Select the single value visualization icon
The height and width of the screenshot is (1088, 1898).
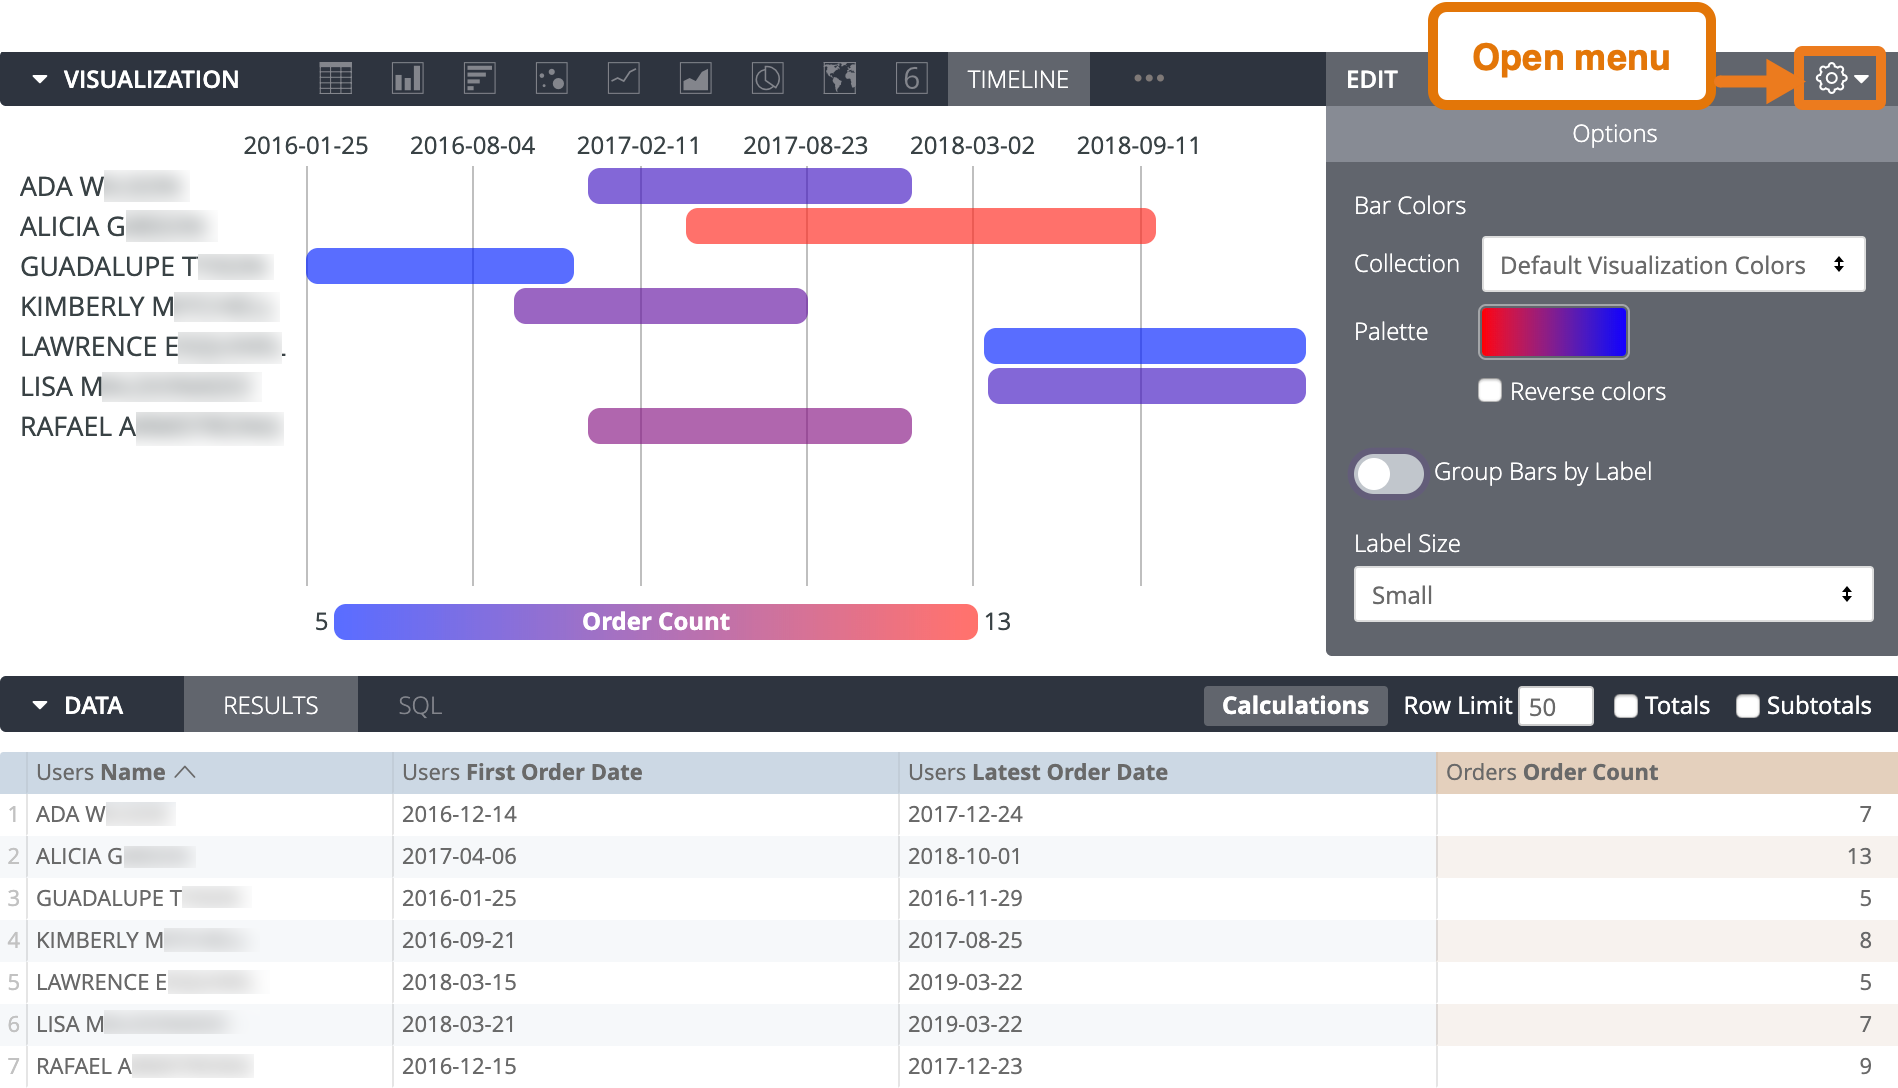(910, 78)
